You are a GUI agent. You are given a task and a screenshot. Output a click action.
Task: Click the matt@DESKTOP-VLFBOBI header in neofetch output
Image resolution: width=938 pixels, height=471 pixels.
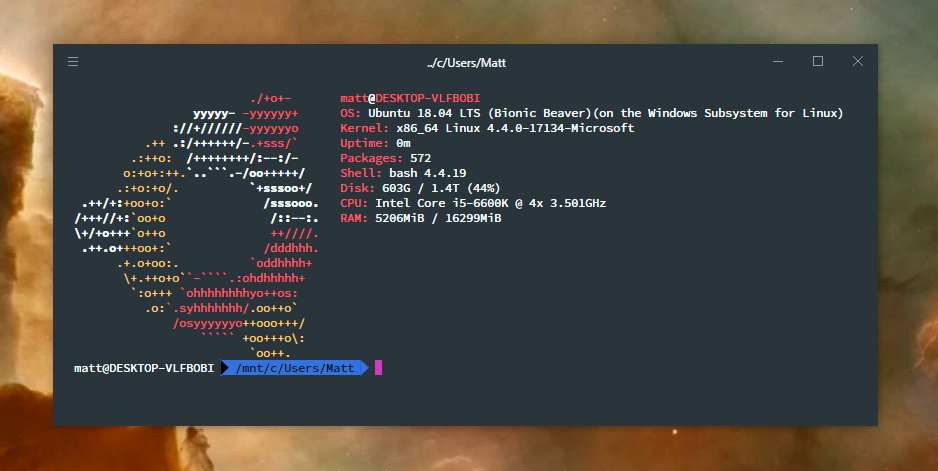coord(410,98)
